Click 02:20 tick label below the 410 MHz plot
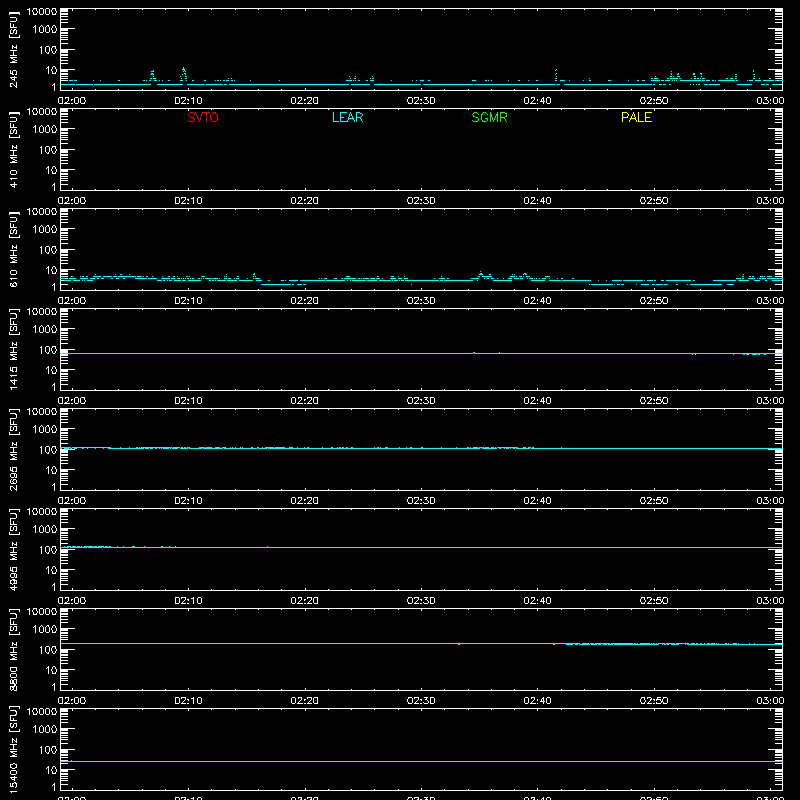 (305, 201)
